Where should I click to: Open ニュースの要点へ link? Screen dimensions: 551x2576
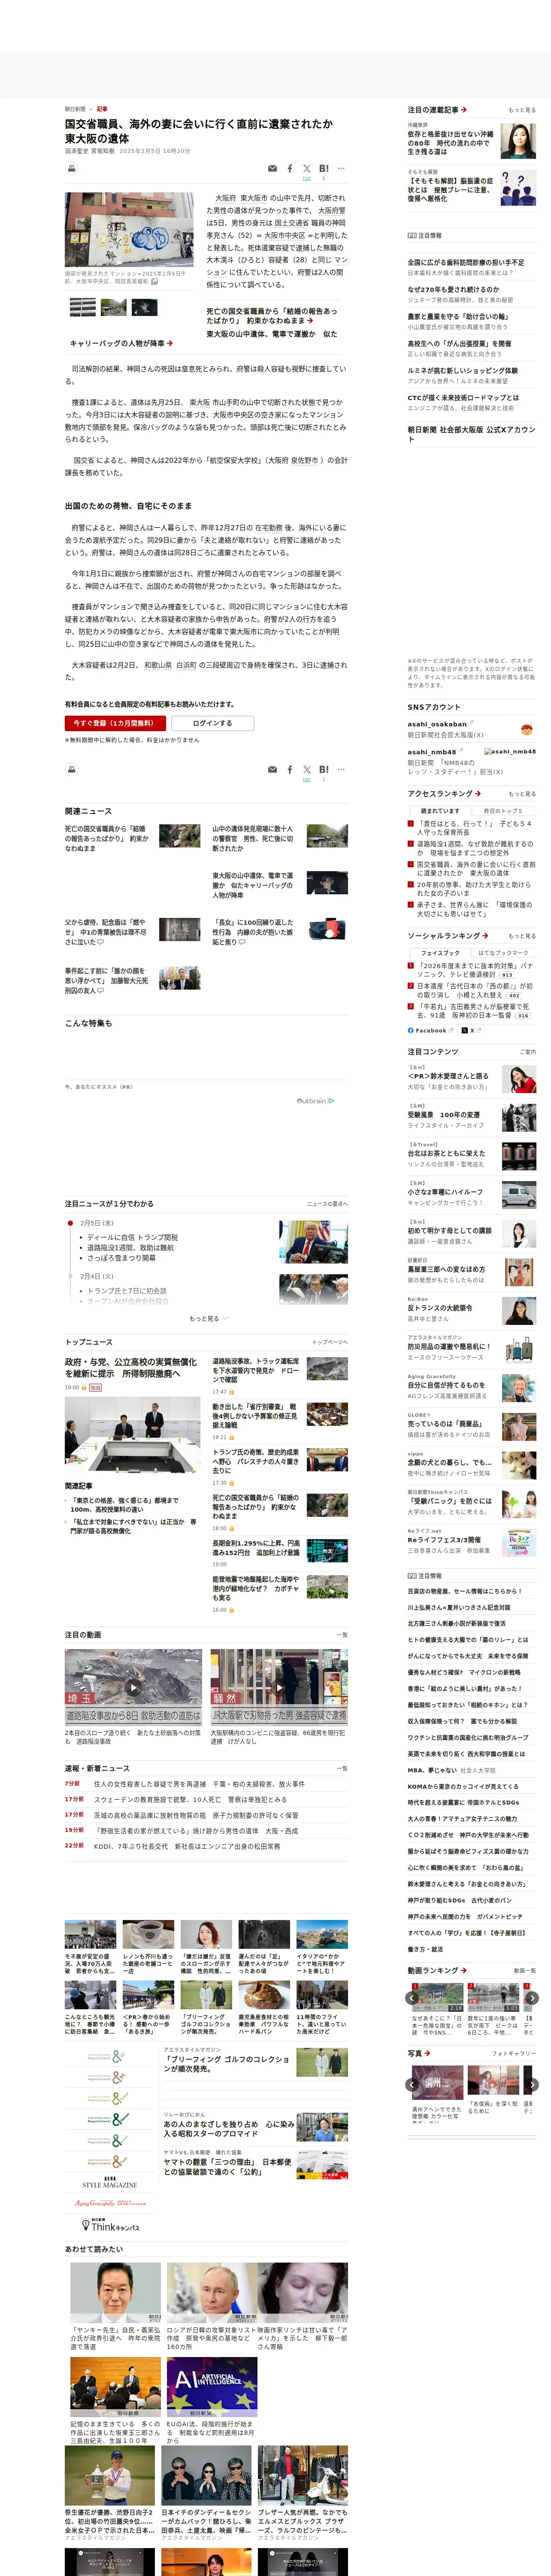(327, 1204)
